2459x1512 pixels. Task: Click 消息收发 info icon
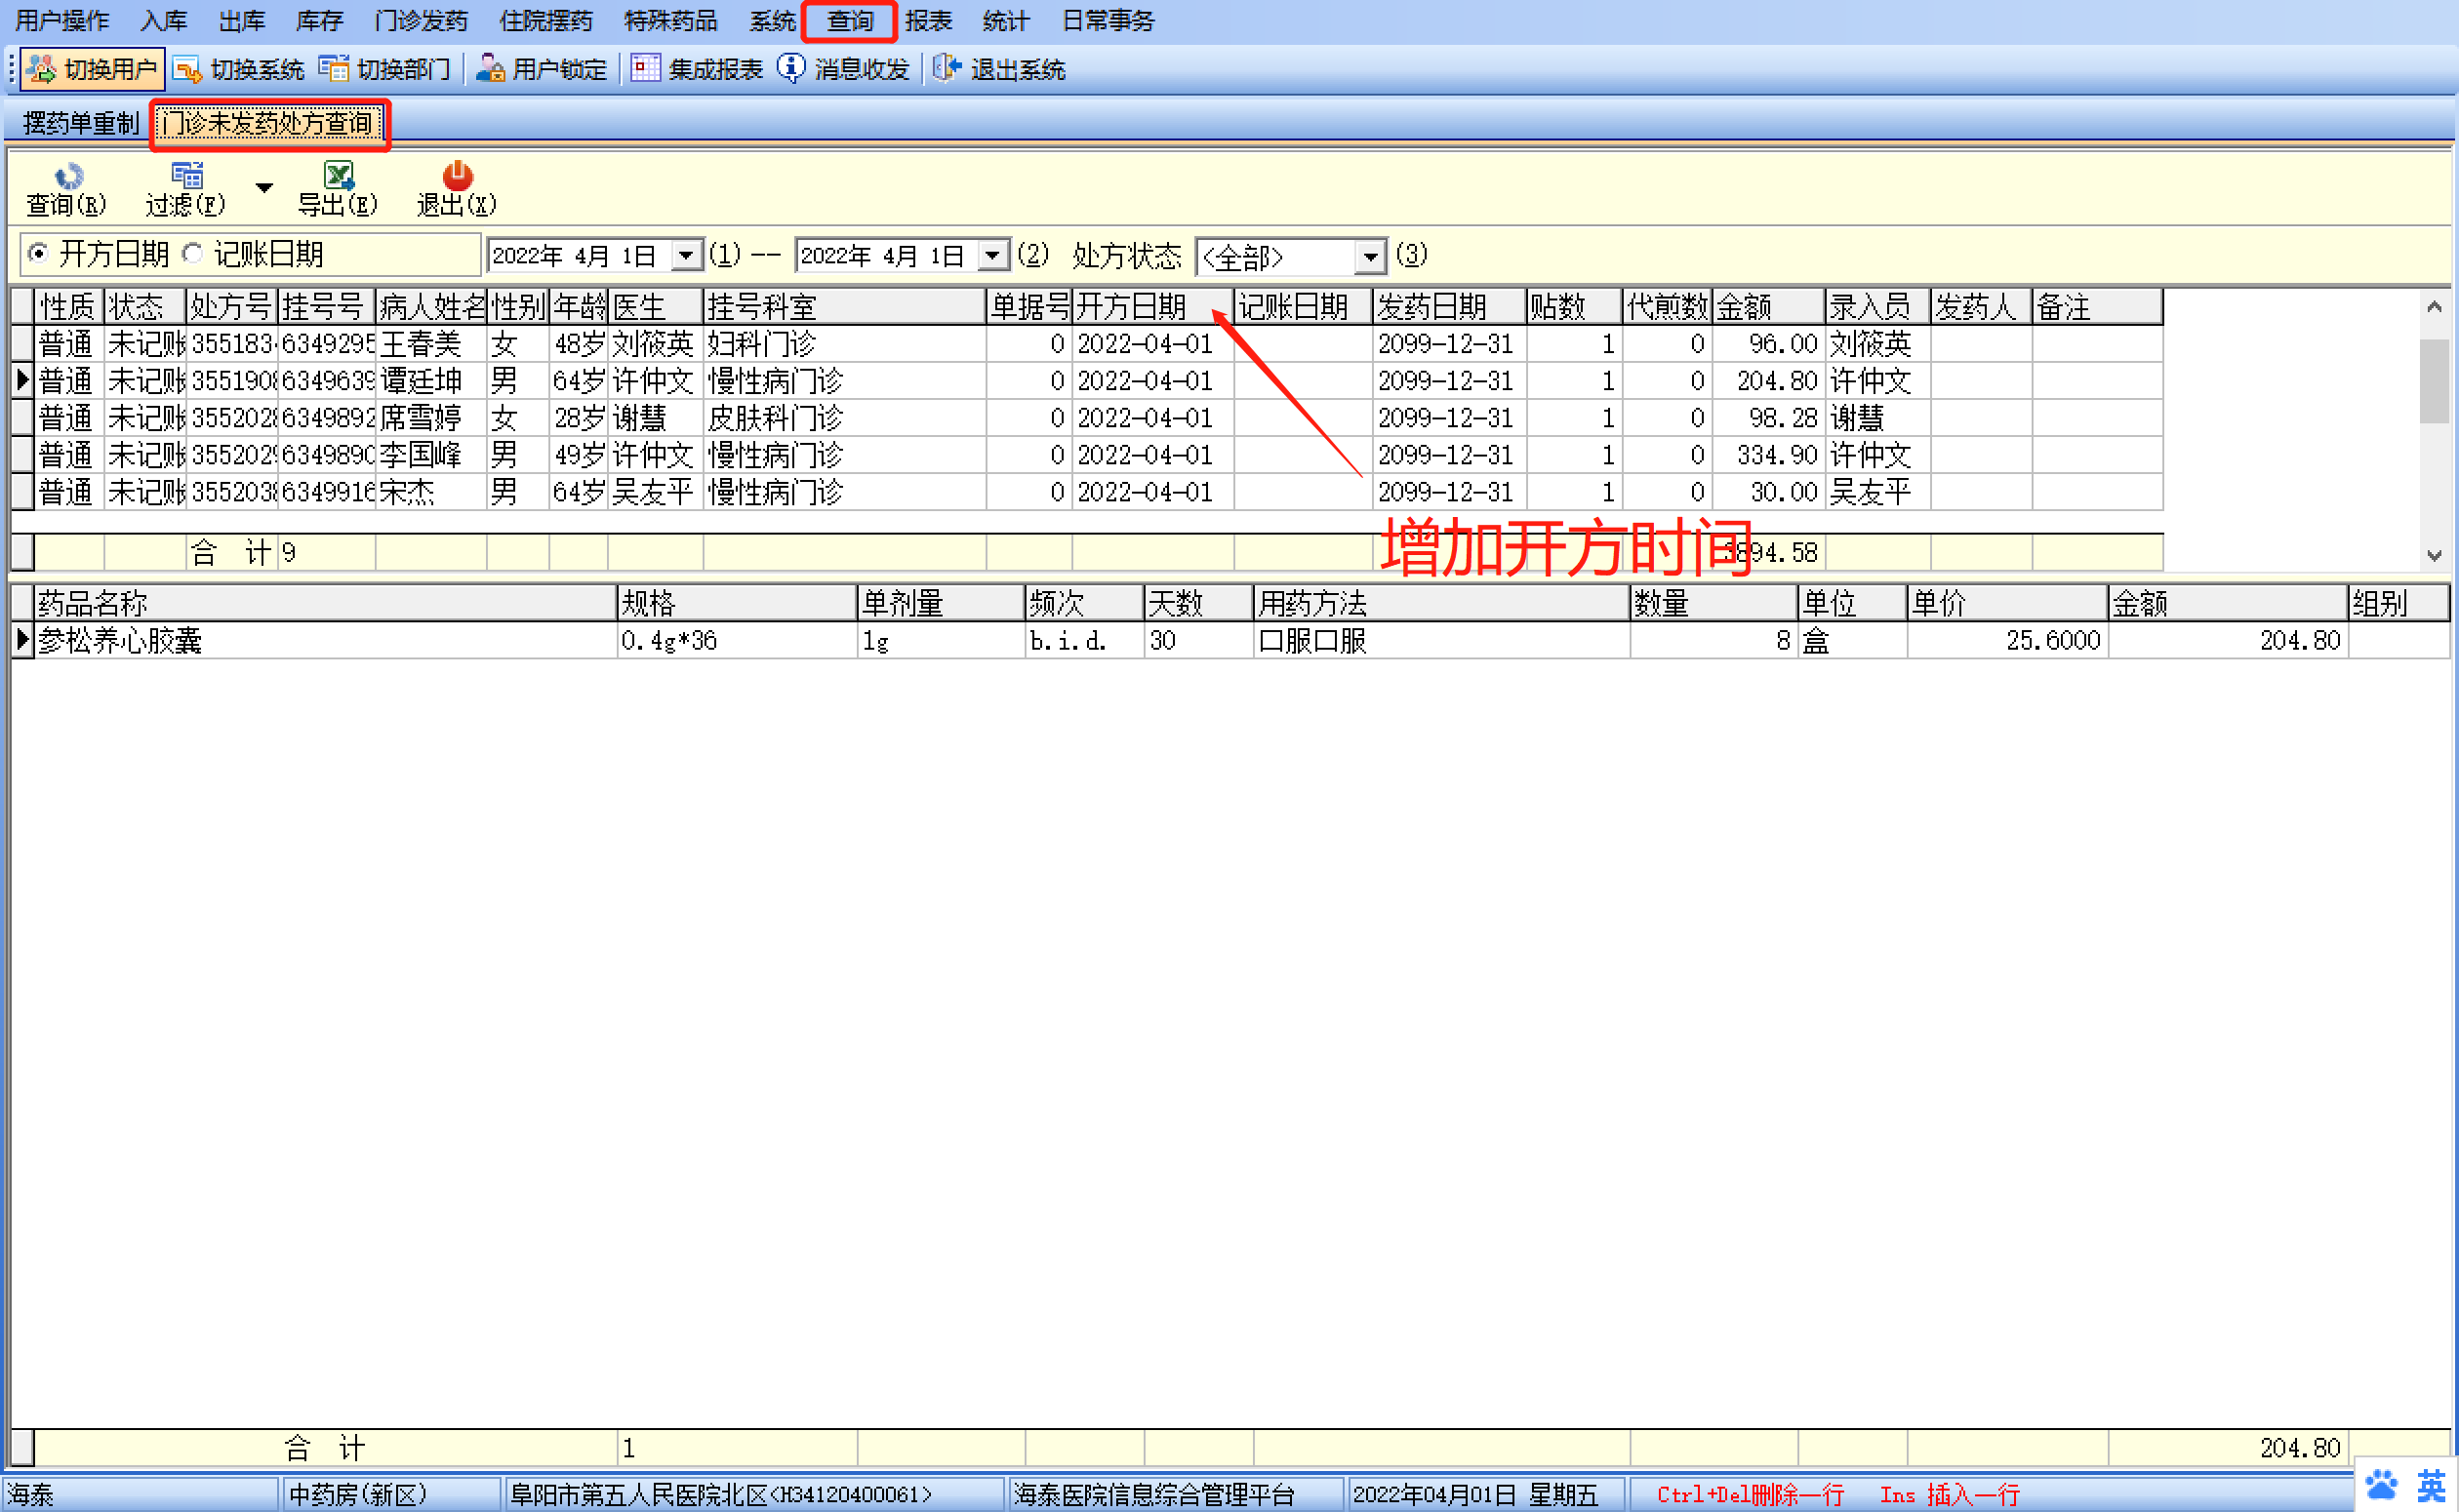coord(791,68)
